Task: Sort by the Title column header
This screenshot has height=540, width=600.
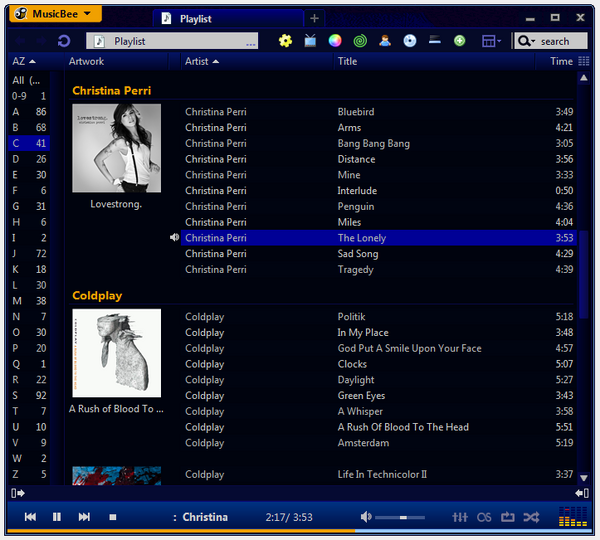Action: pyautogui.click(x=347, y=61)
